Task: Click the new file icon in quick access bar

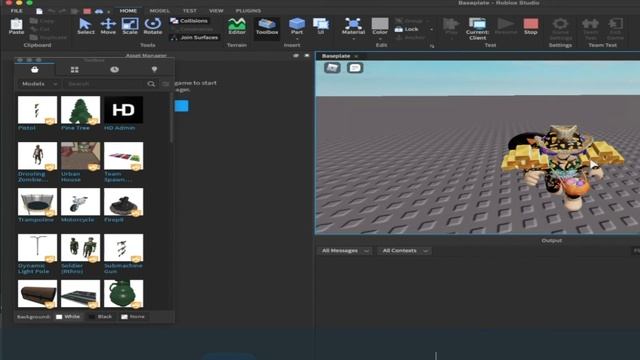Action: (x=39, y=11)
